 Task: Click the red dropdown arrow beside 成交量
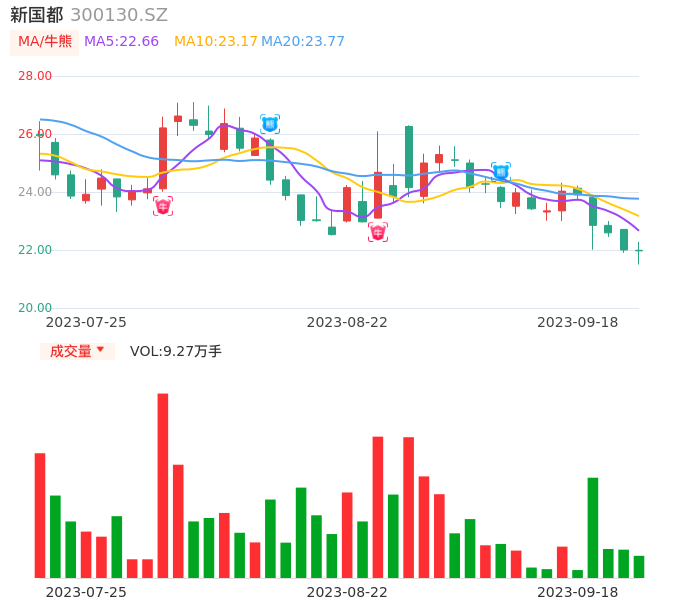100,350
